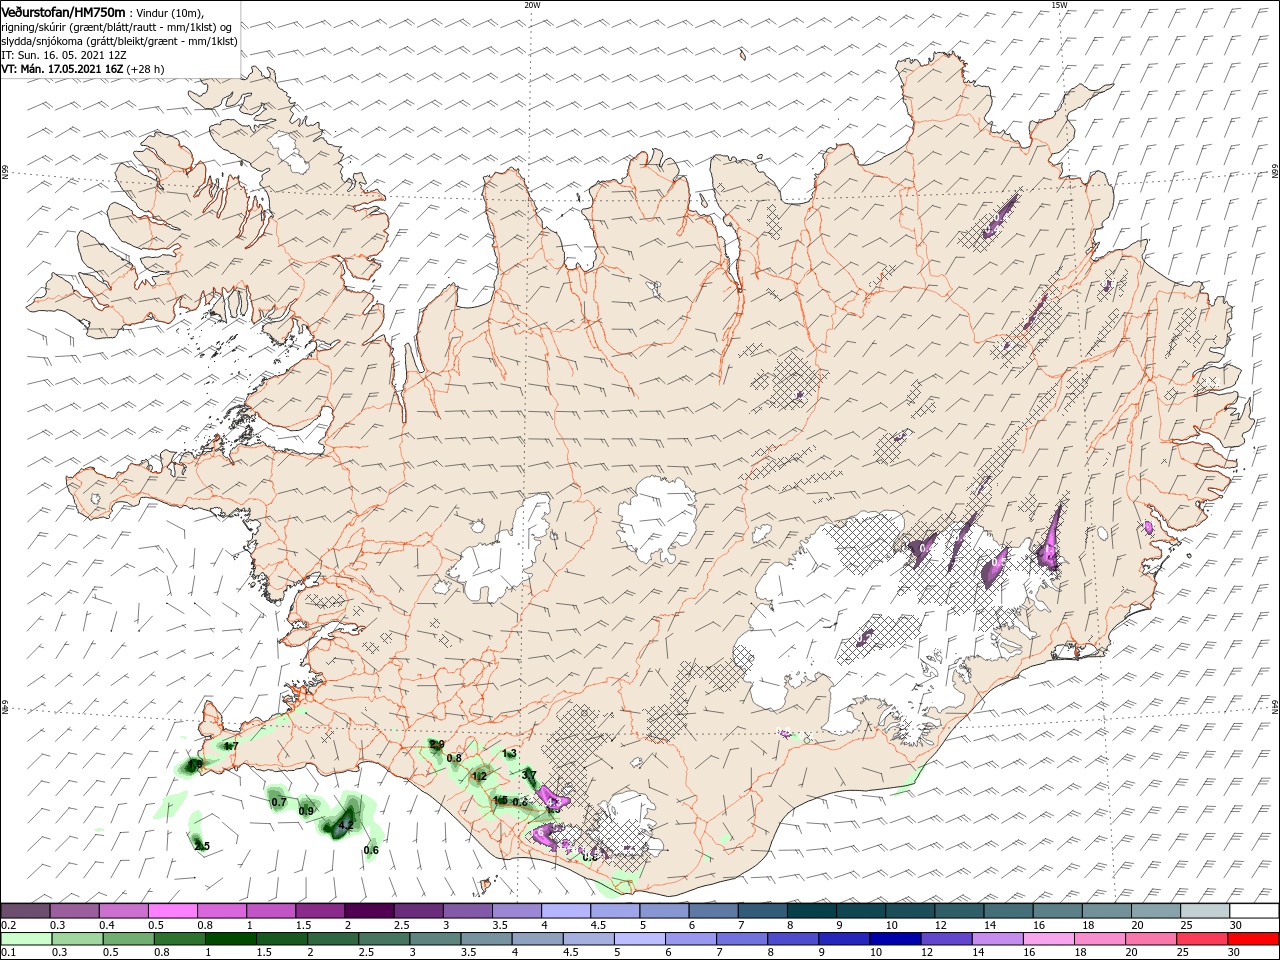1280x960 pixels.
Task: Select the 1.9 rainfall value at the peninsula tip
Action: pos(196,764)
